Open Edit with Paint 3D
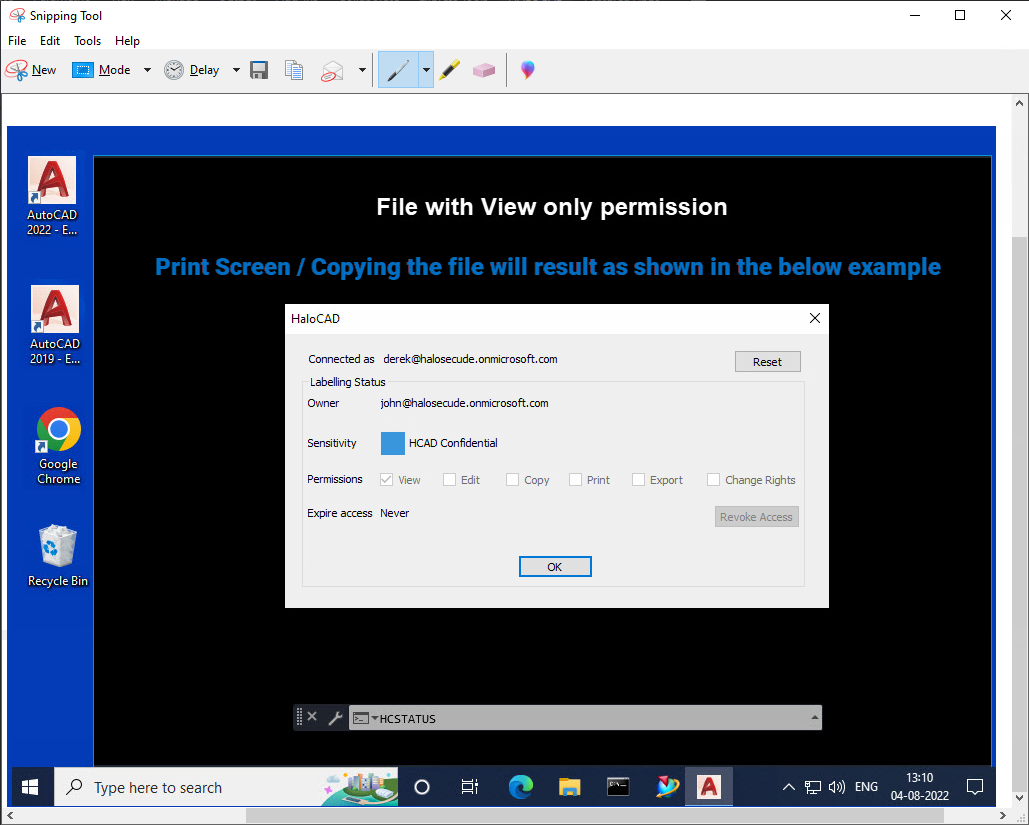This screenshot has height=825, width=1029. click(527, 70)
